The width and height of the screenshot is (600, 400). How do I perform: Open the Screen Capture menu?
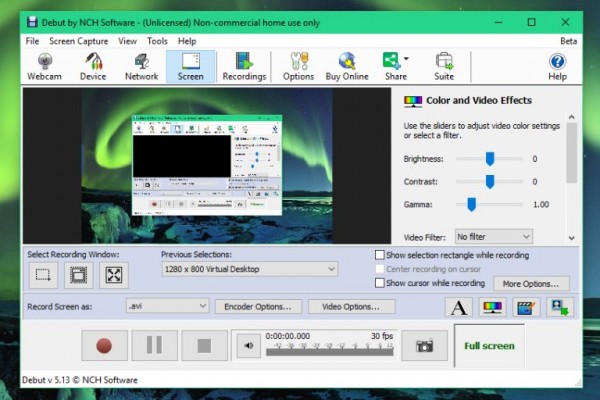(x=78, y=41)
